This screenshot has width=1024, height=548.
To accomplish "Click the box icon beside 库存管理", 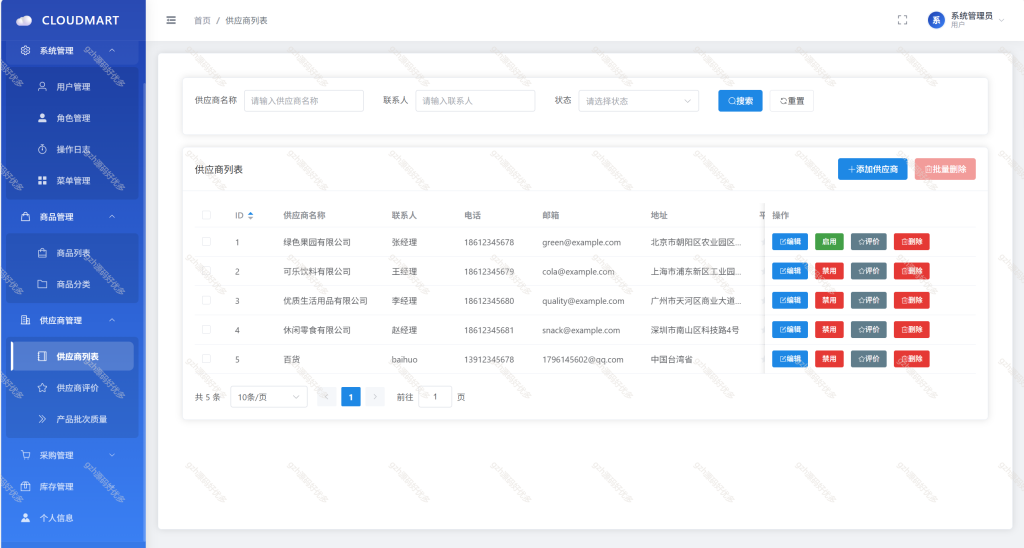I will 25,486.
